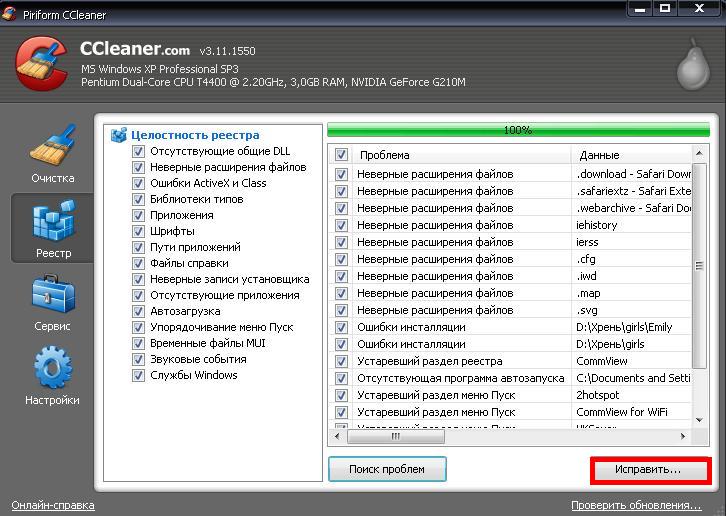This screenshot has height=516, width=726.
Task: Click the Проверить обновления... link
Action: click(x=636, y=505)
